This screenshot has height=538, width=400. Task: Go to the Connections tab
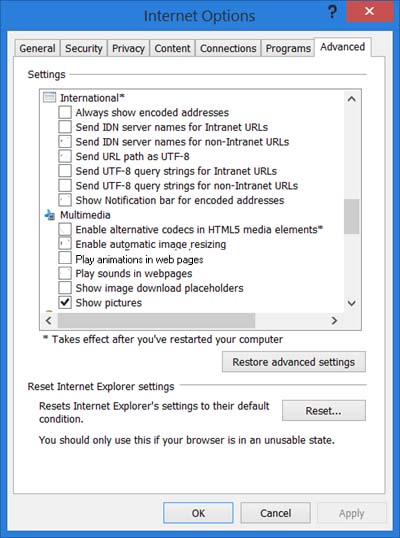click(228, 48)
